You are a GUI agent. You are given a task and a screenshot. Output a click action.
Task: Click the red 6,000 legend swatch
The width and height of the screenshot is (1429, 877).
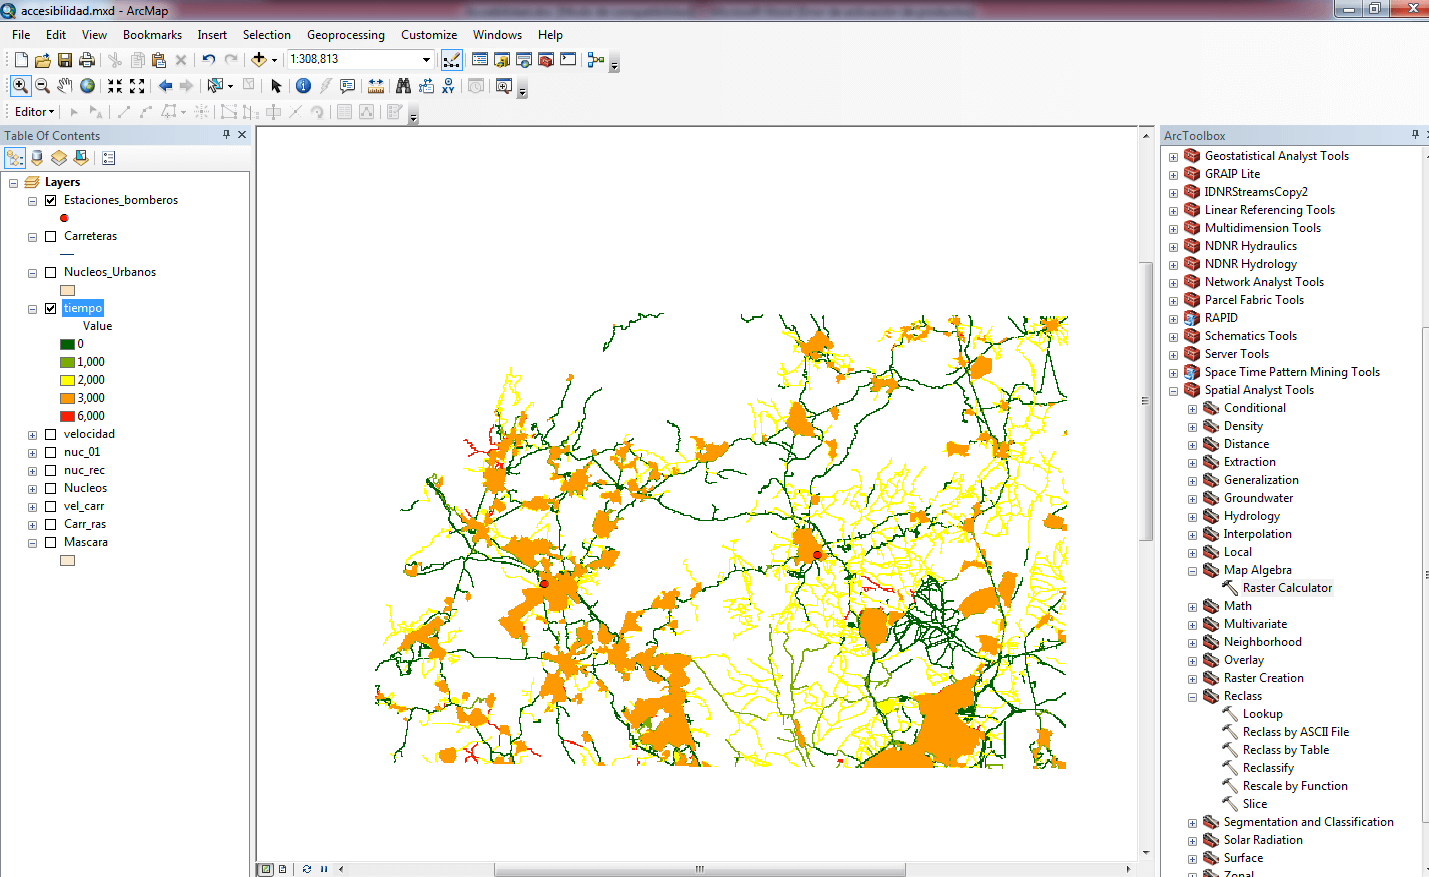pos(67,416)
